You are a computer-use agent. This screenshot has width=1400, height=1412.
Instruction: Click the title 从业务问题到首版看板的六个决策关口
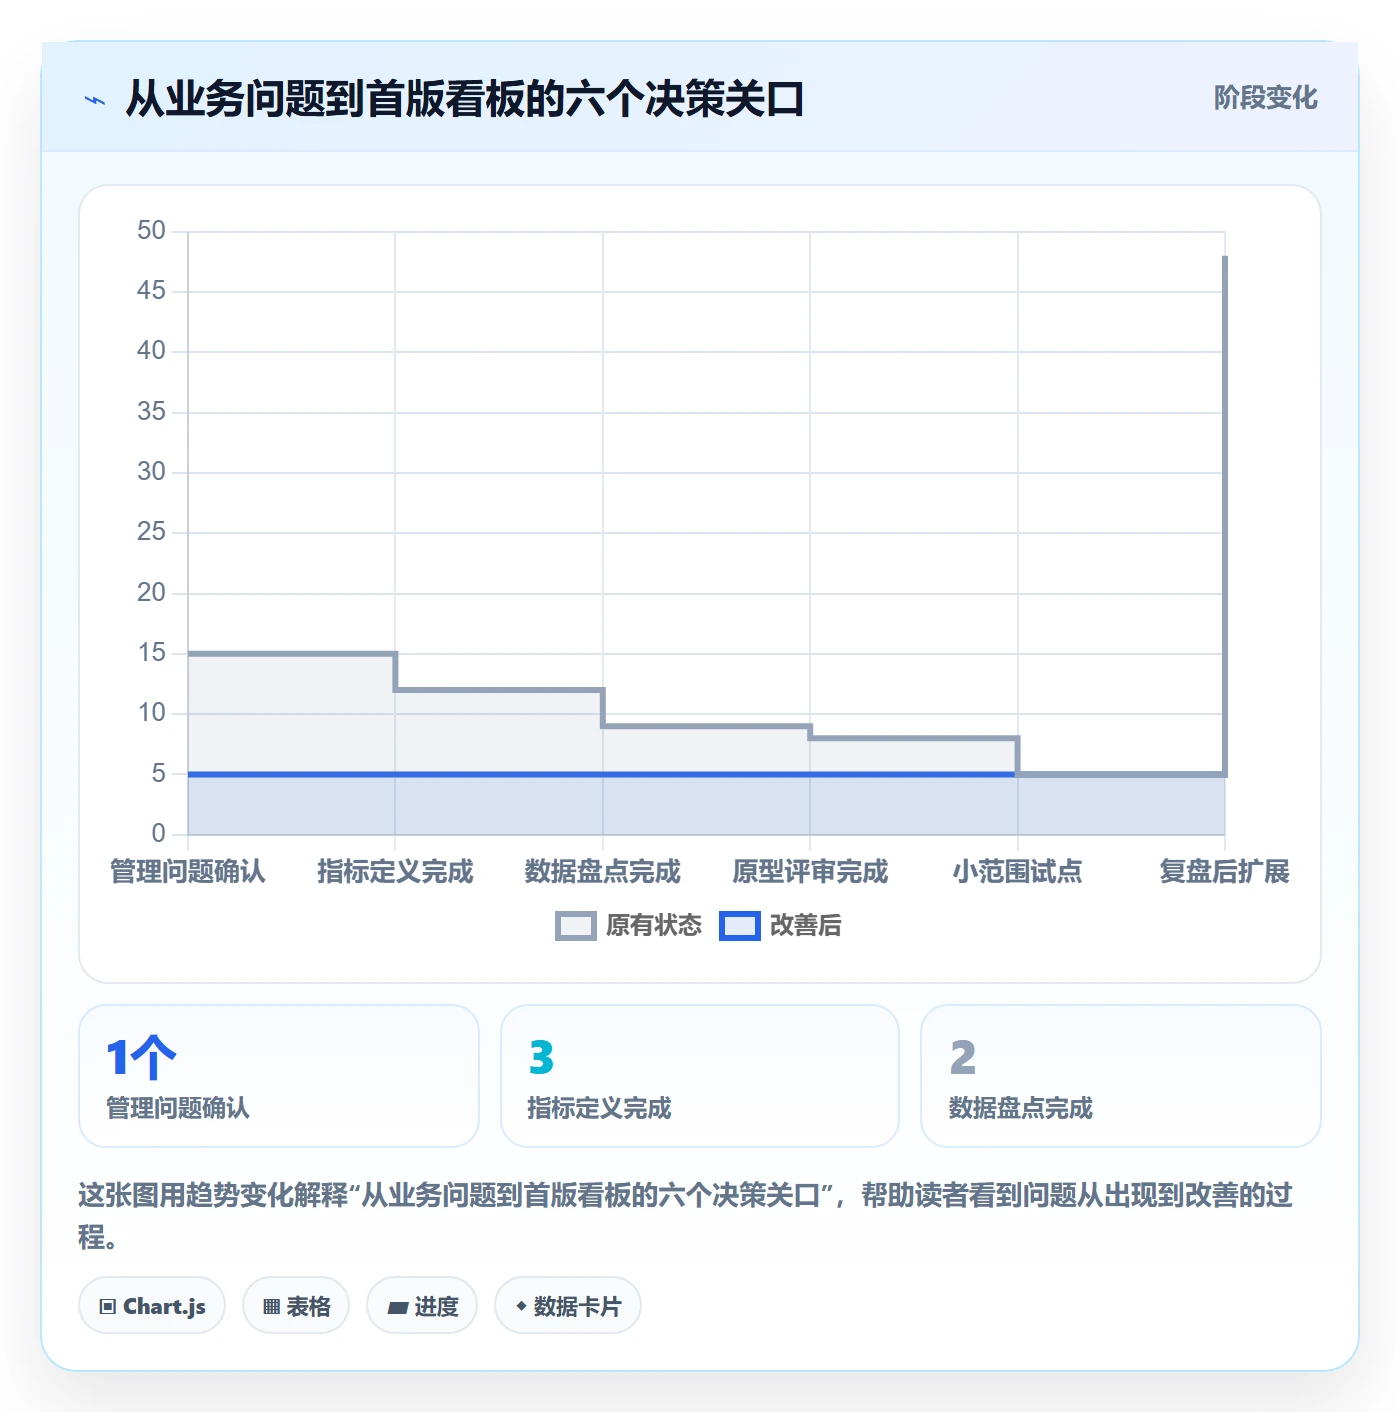[465, 99]
